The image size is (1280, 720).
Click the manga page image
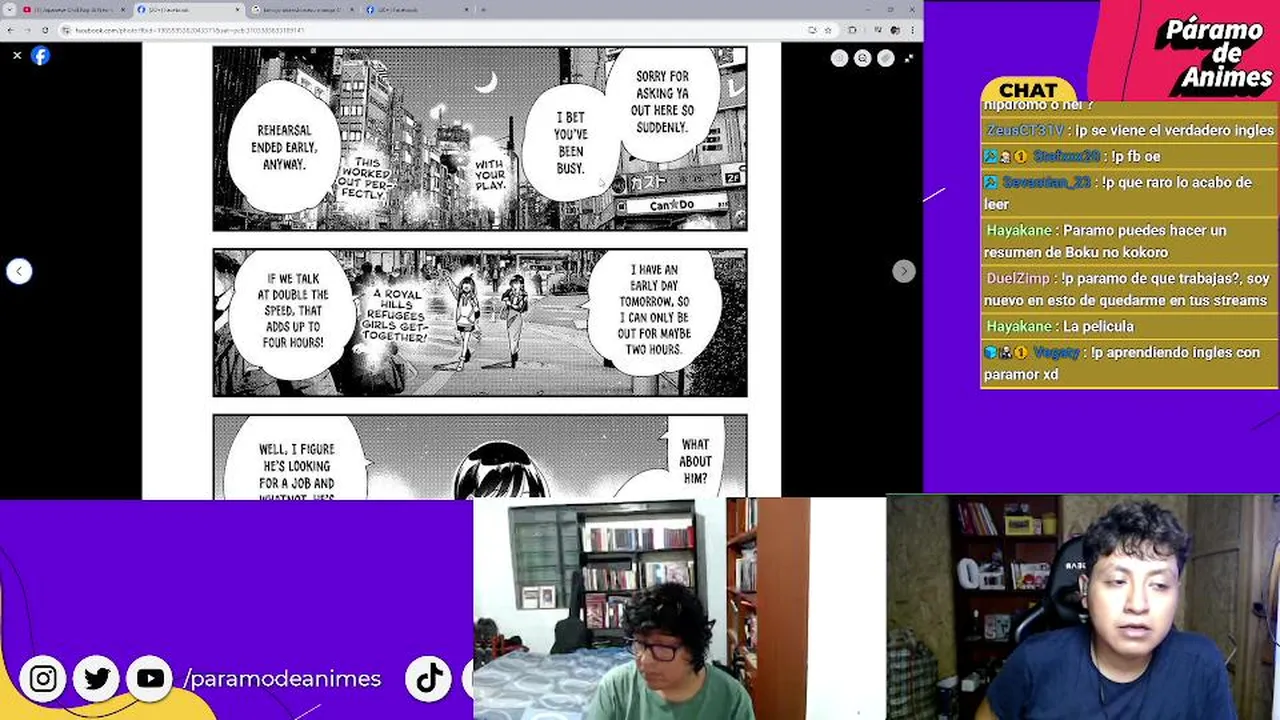coord(461,270)
